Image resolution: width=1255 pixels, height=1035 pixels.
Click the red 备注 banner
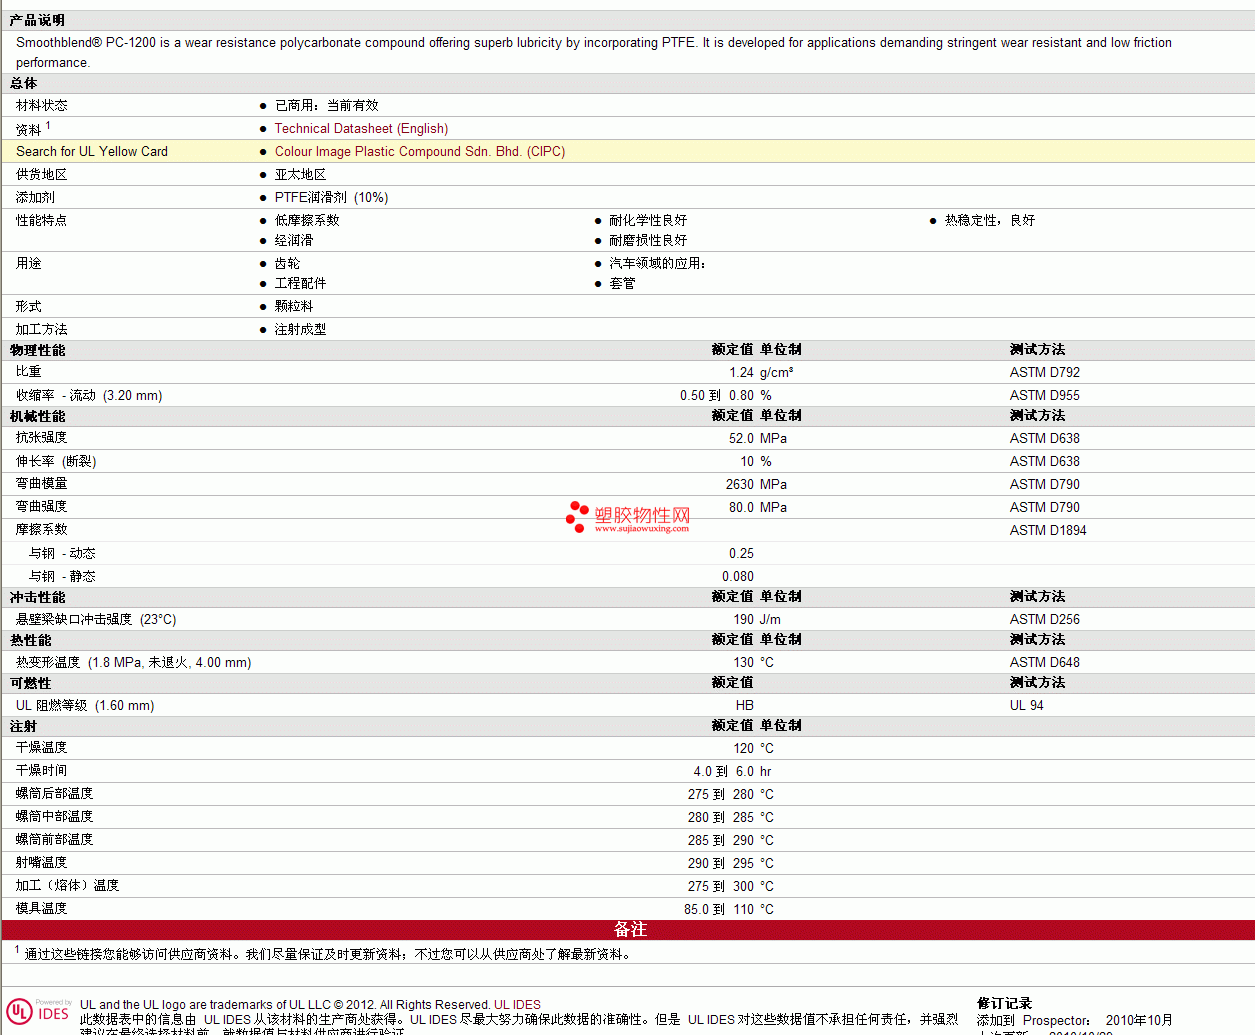[629, 929]
